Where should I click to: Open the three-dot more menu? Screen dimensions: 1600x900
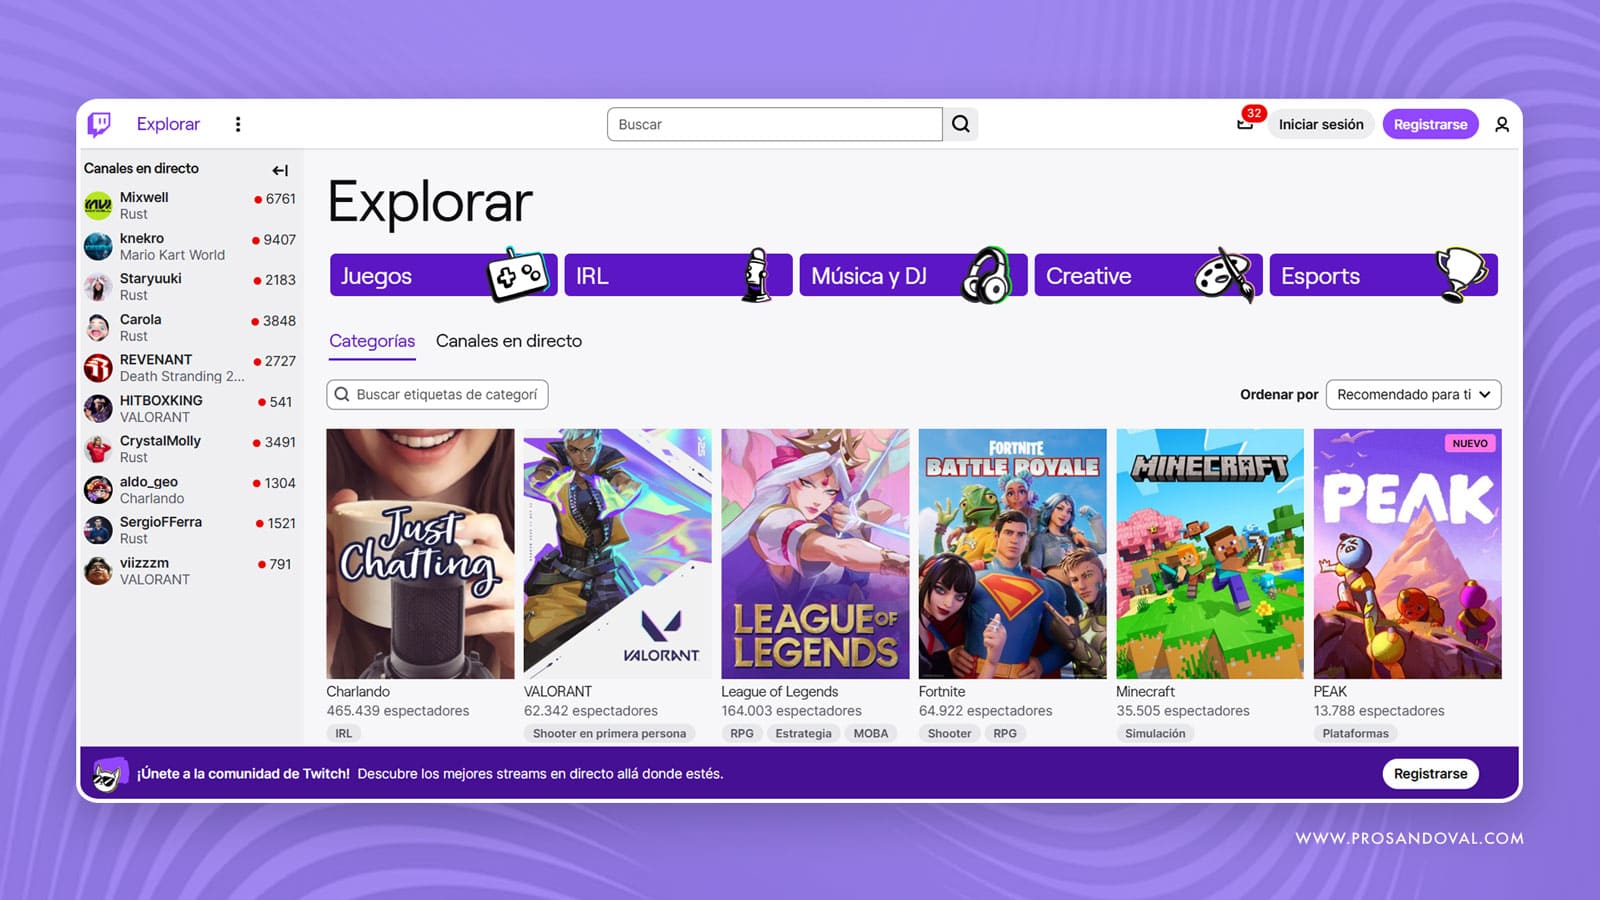(x=238, y=124)
